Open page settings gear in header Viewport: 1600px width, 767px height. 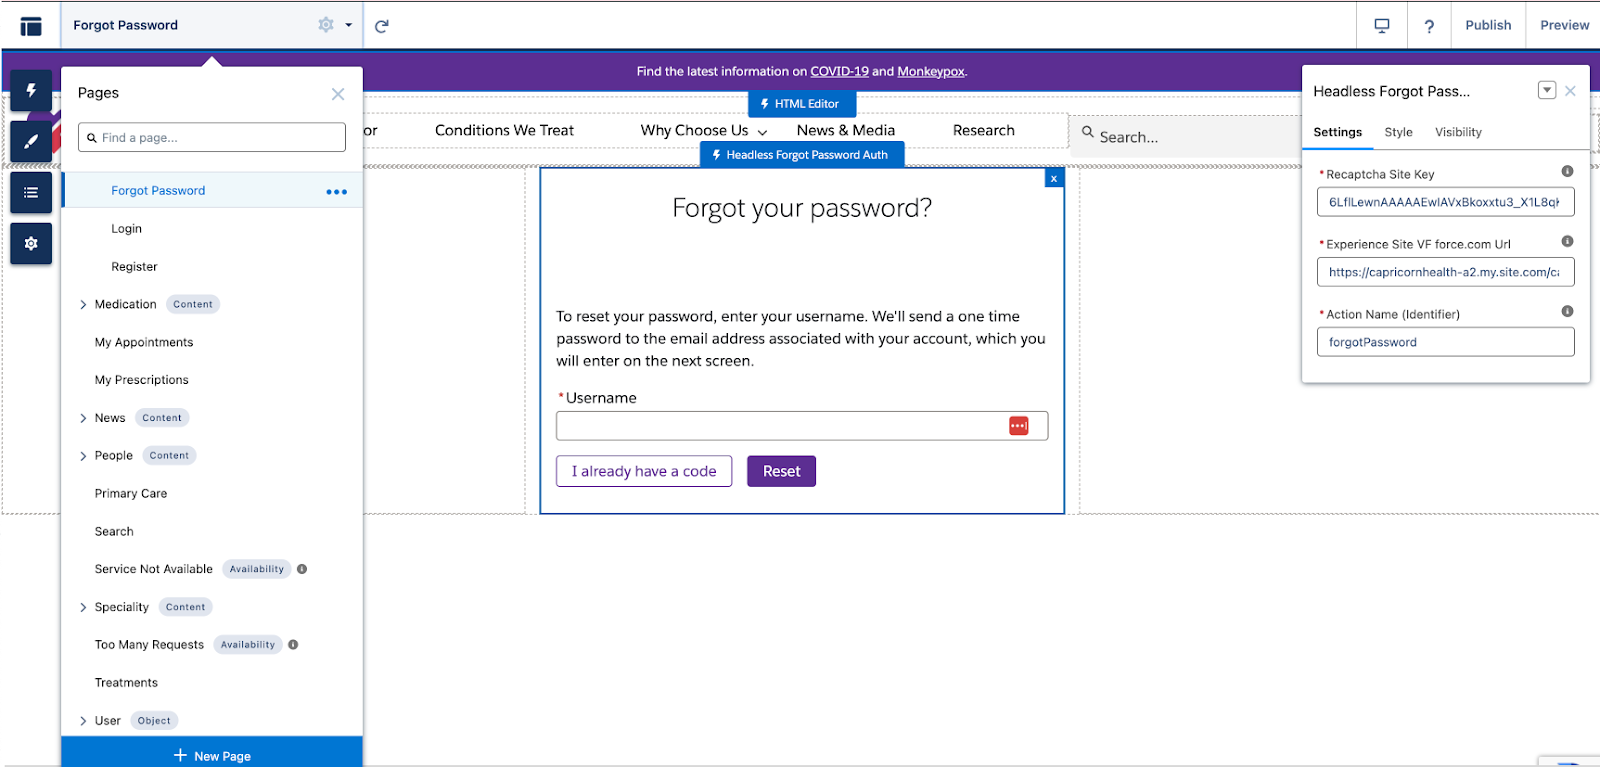tap(326, 25)
